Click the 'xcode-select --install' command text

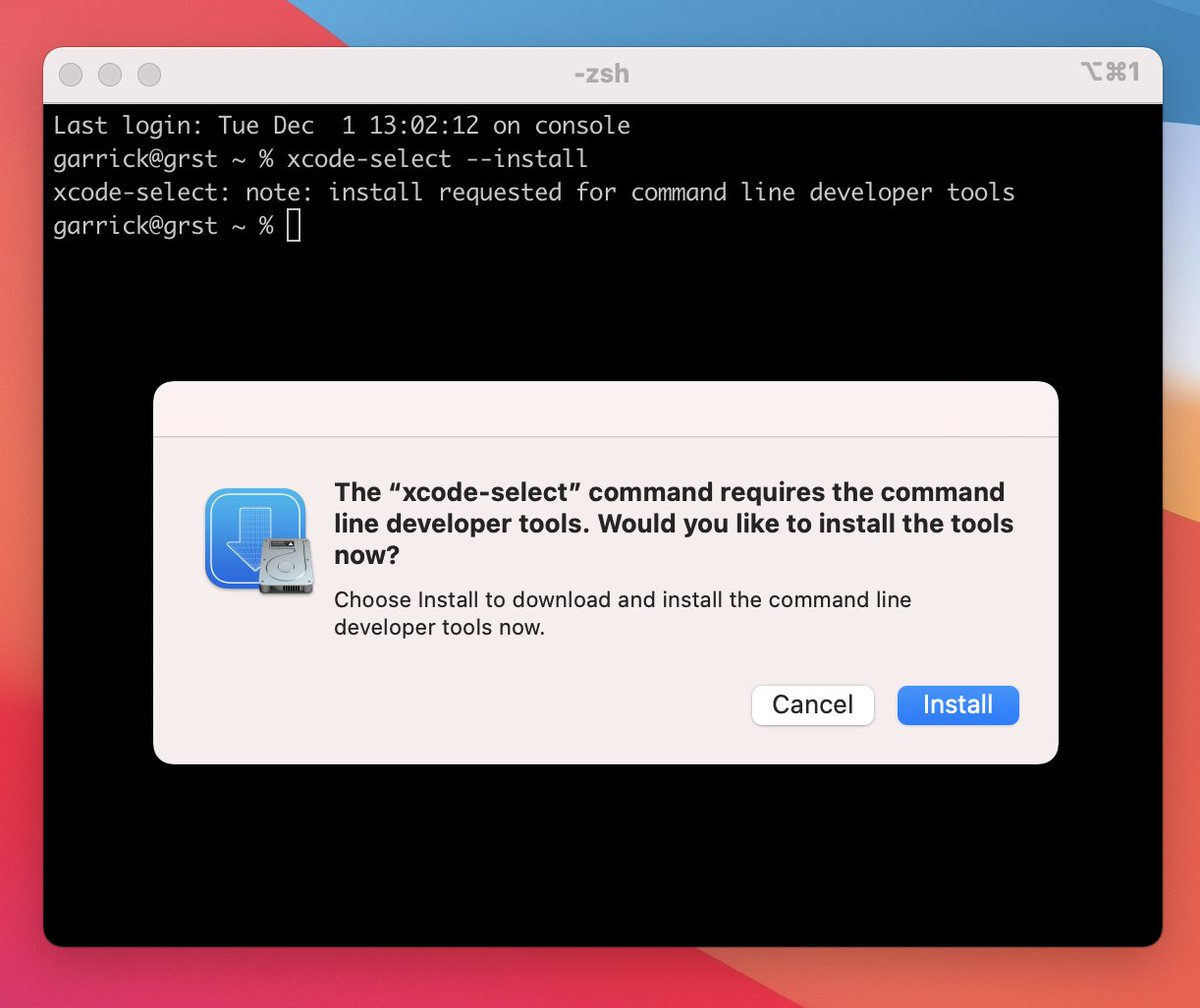tap(437, 159)
